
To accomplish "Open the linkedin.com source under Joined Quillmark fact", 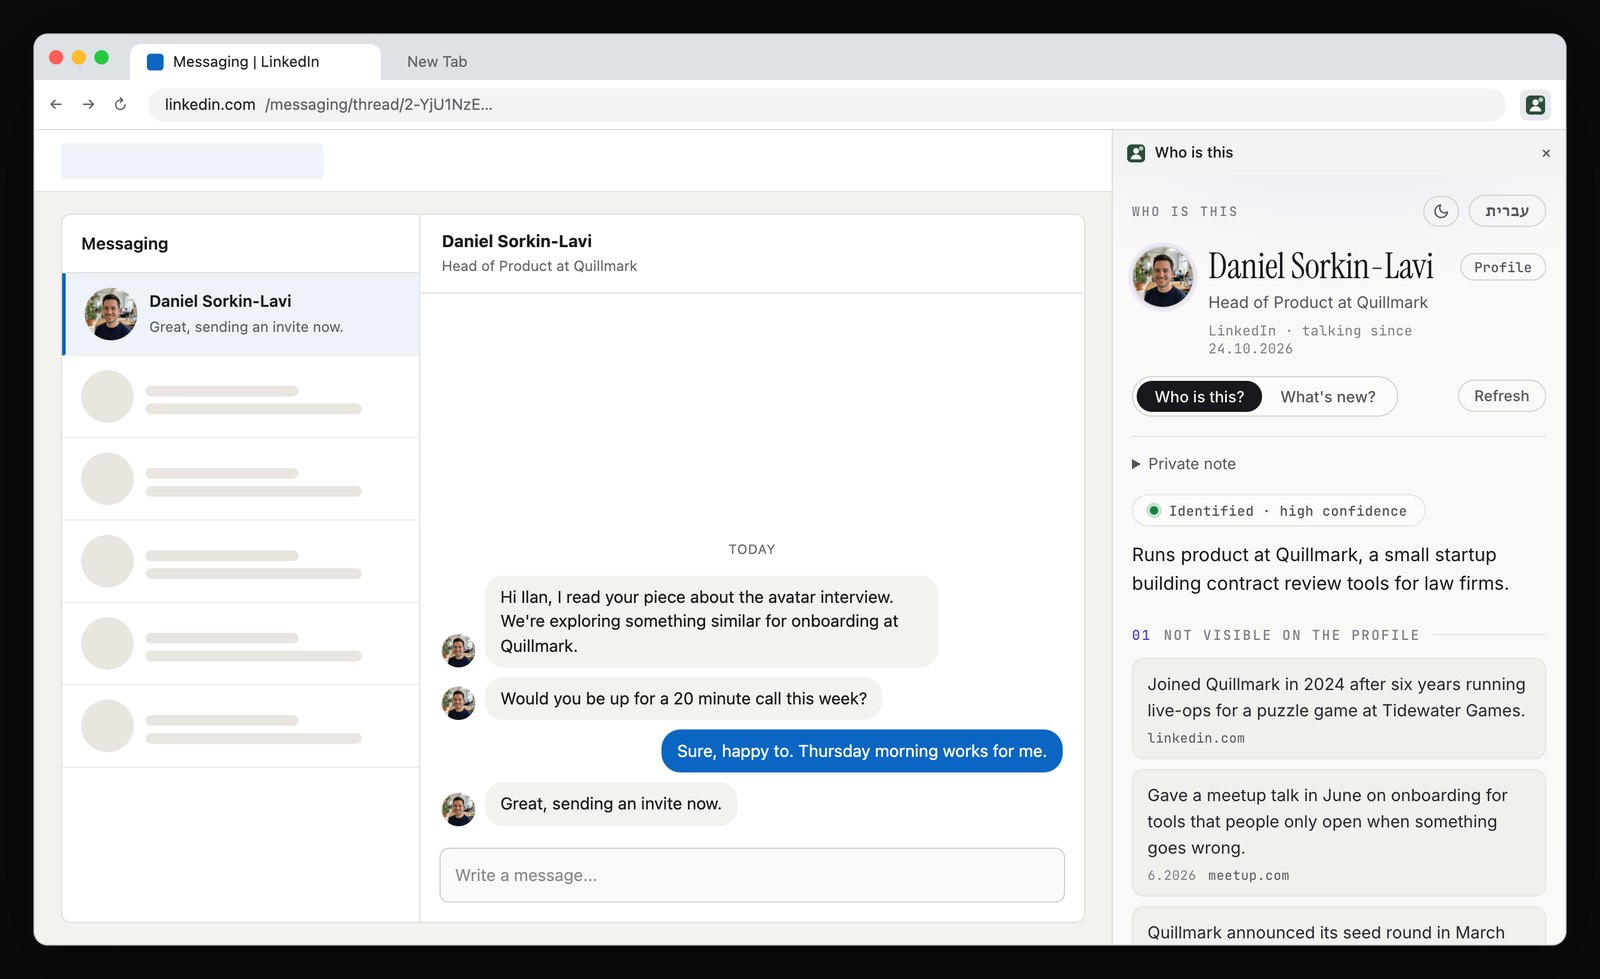I will pyautogui.click(x=1196, y=738).
